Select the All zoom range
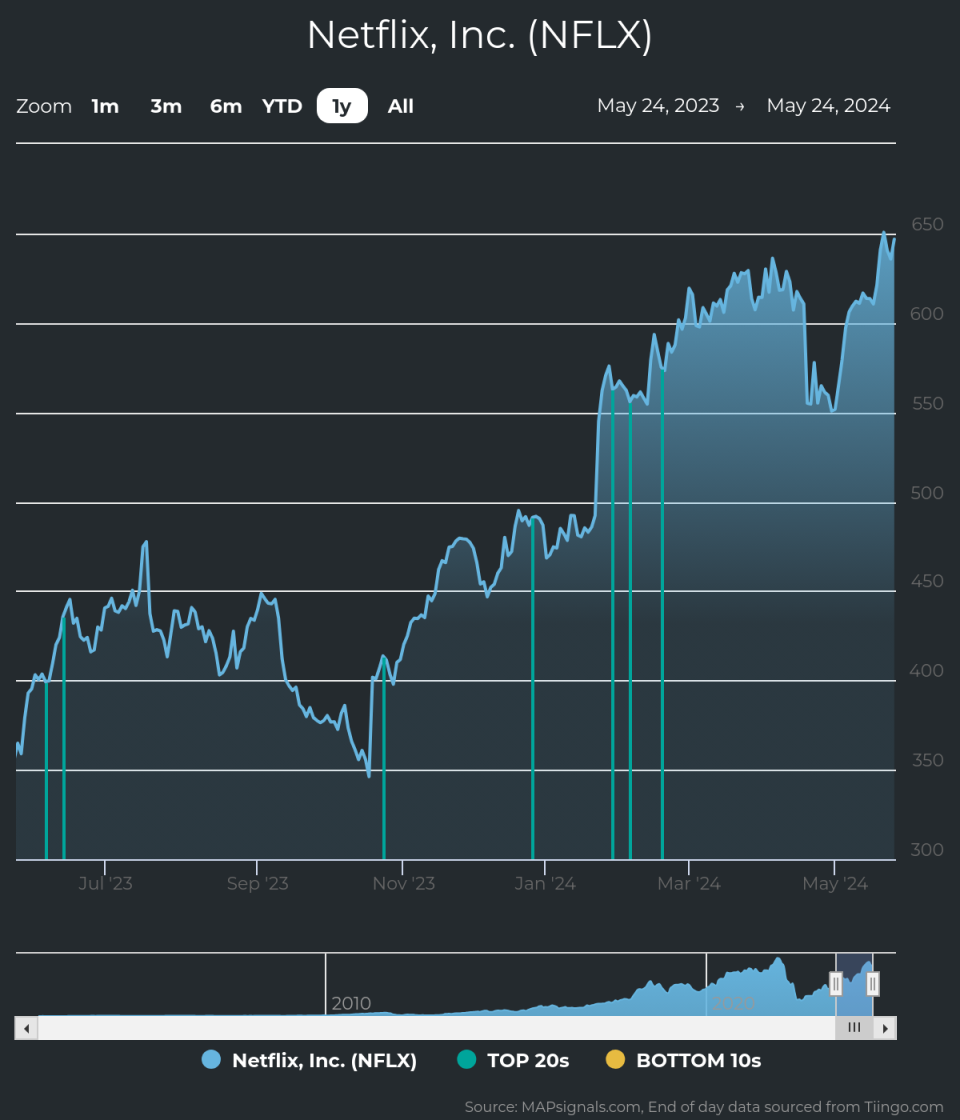Screen dimensions: 960x1120 point(401,106)
